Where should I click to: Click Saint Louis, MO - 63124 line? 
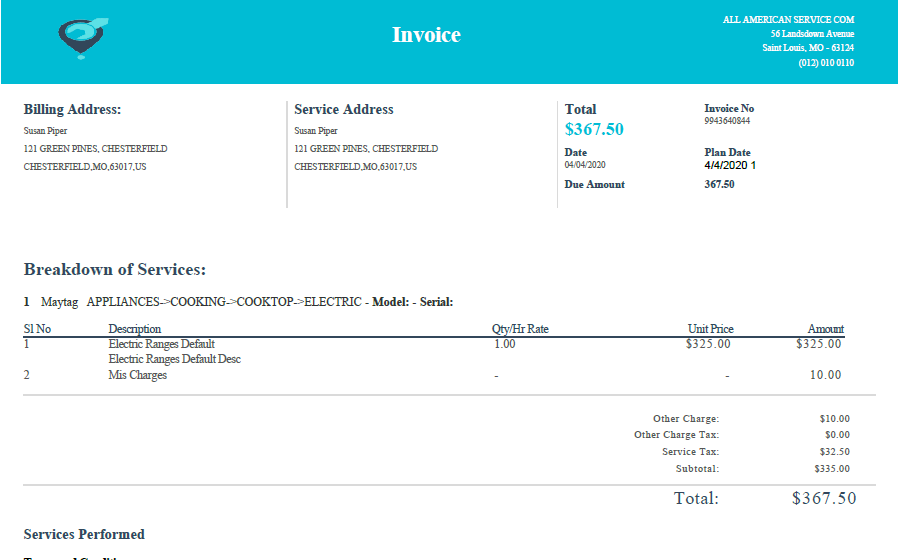point(808,48)
